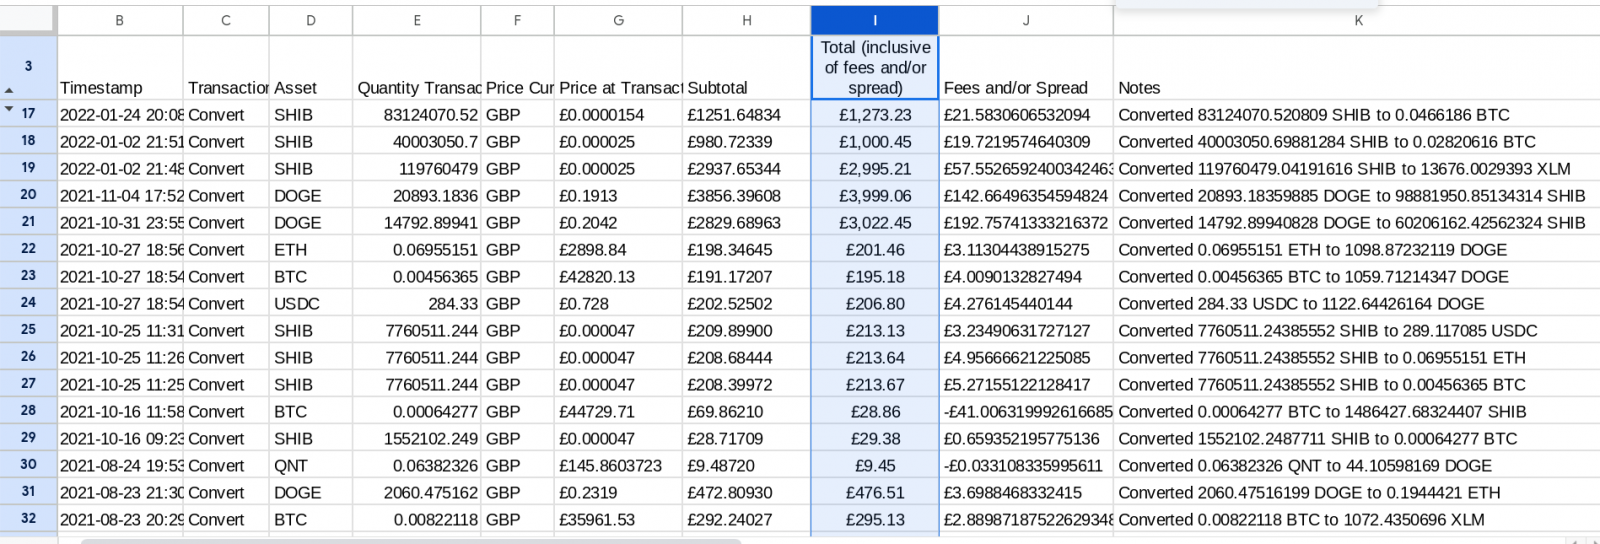Click row 24 header
The image size is (1600, 544).
tap(28, 303)
